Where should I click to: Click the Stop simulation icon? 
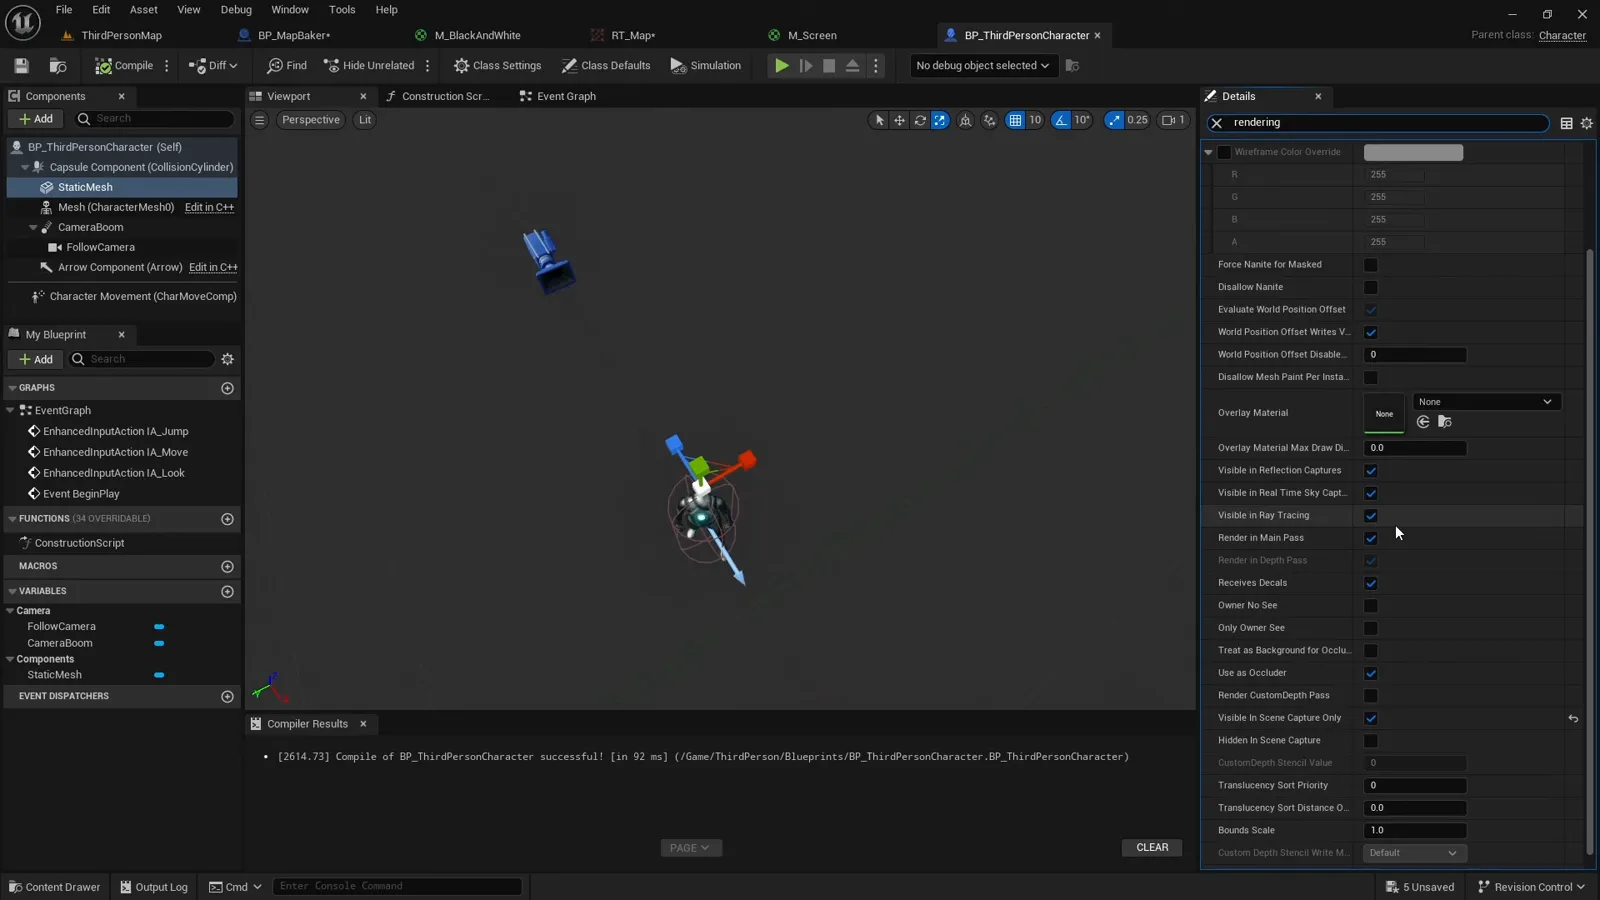[x=829, y=66]
